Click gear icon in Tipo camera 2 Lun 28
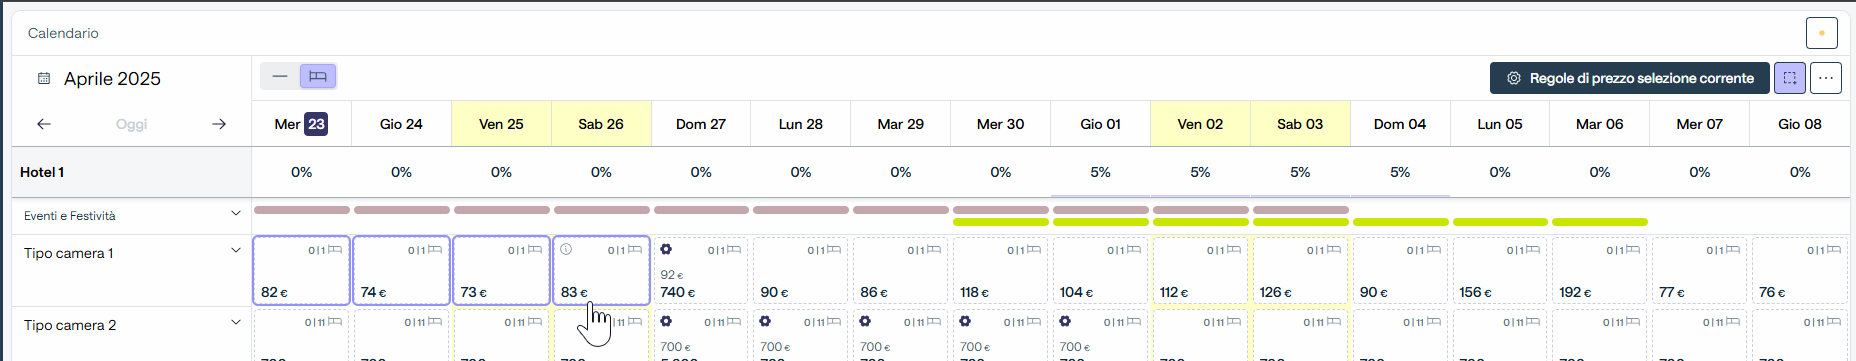This screenshot has width=1856, height=361. click(765, 322)
